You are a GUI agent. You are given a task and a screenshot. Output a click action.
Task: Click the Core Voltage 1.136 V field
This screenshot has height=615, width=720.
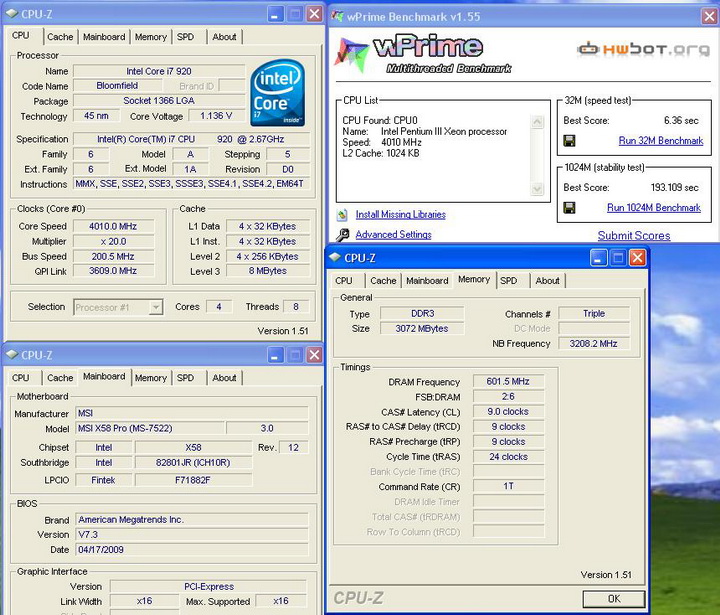click(x=216, y=116)
